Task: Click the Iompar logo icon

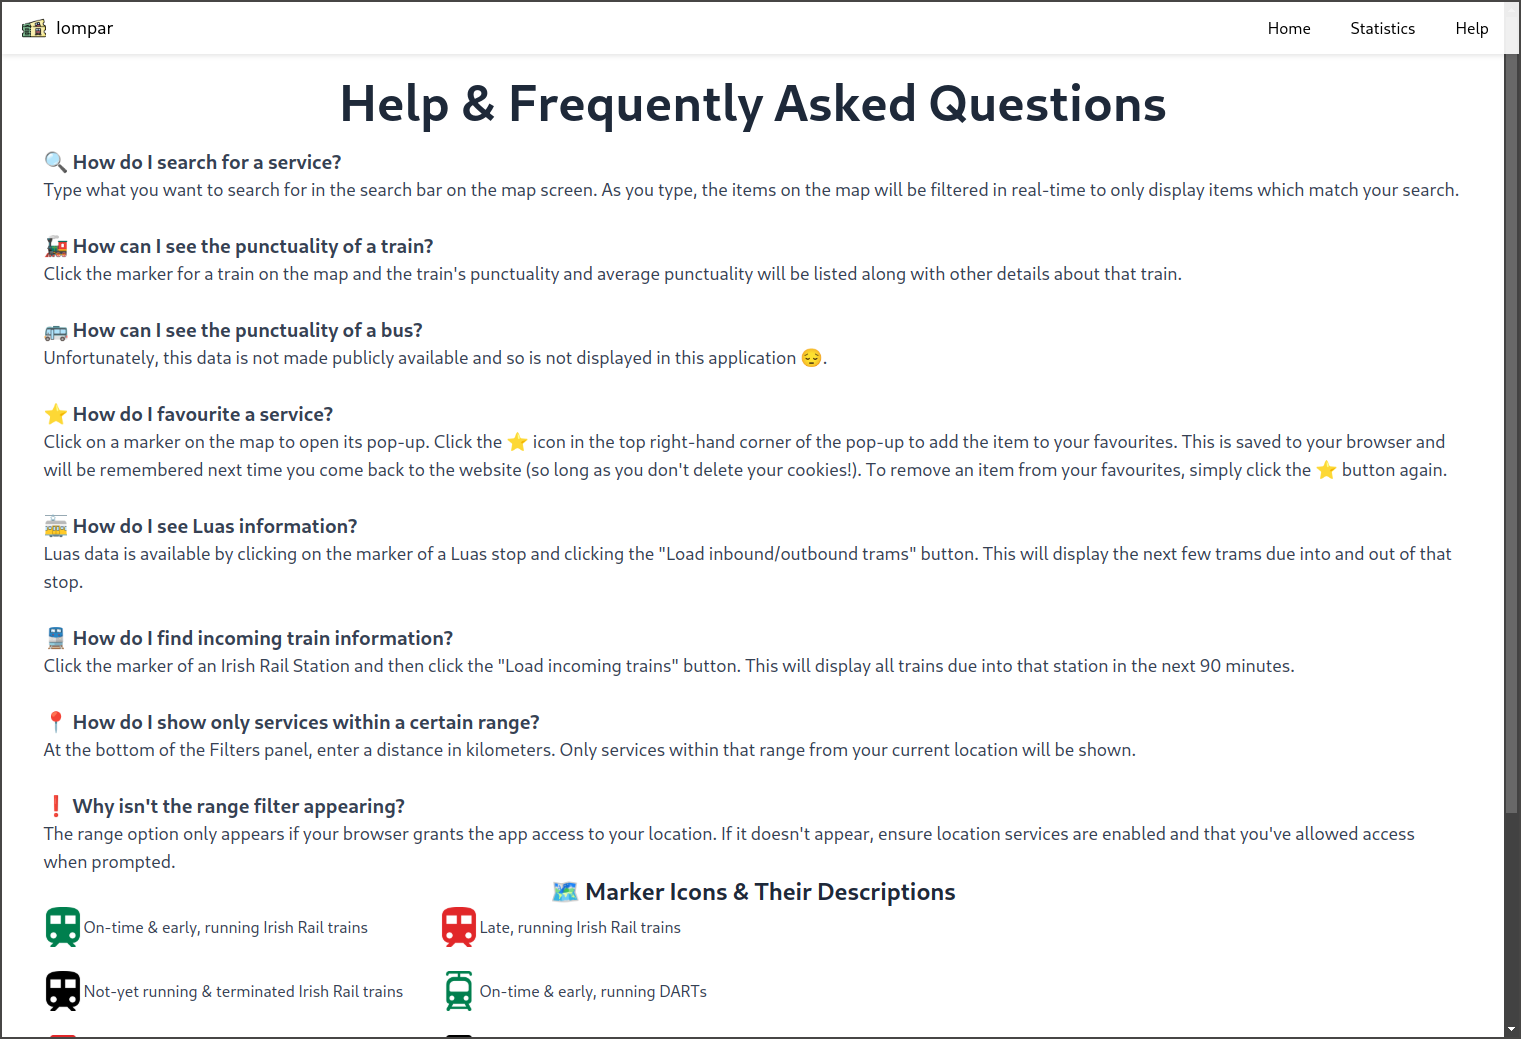Action: click(x=34, y=28)
